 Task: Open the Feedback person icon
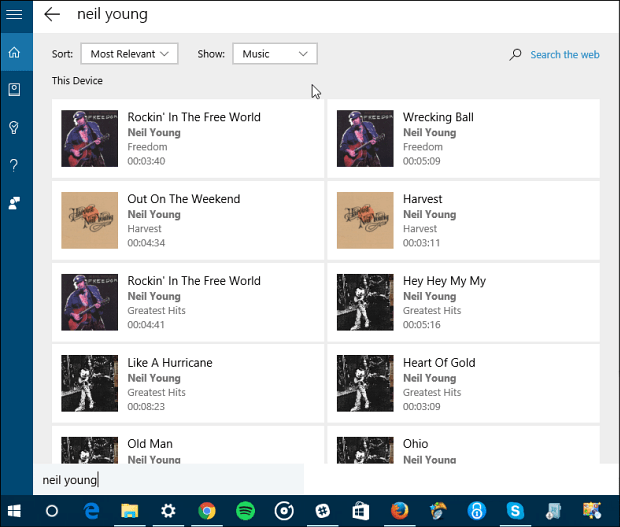click(x=14, y=203)
